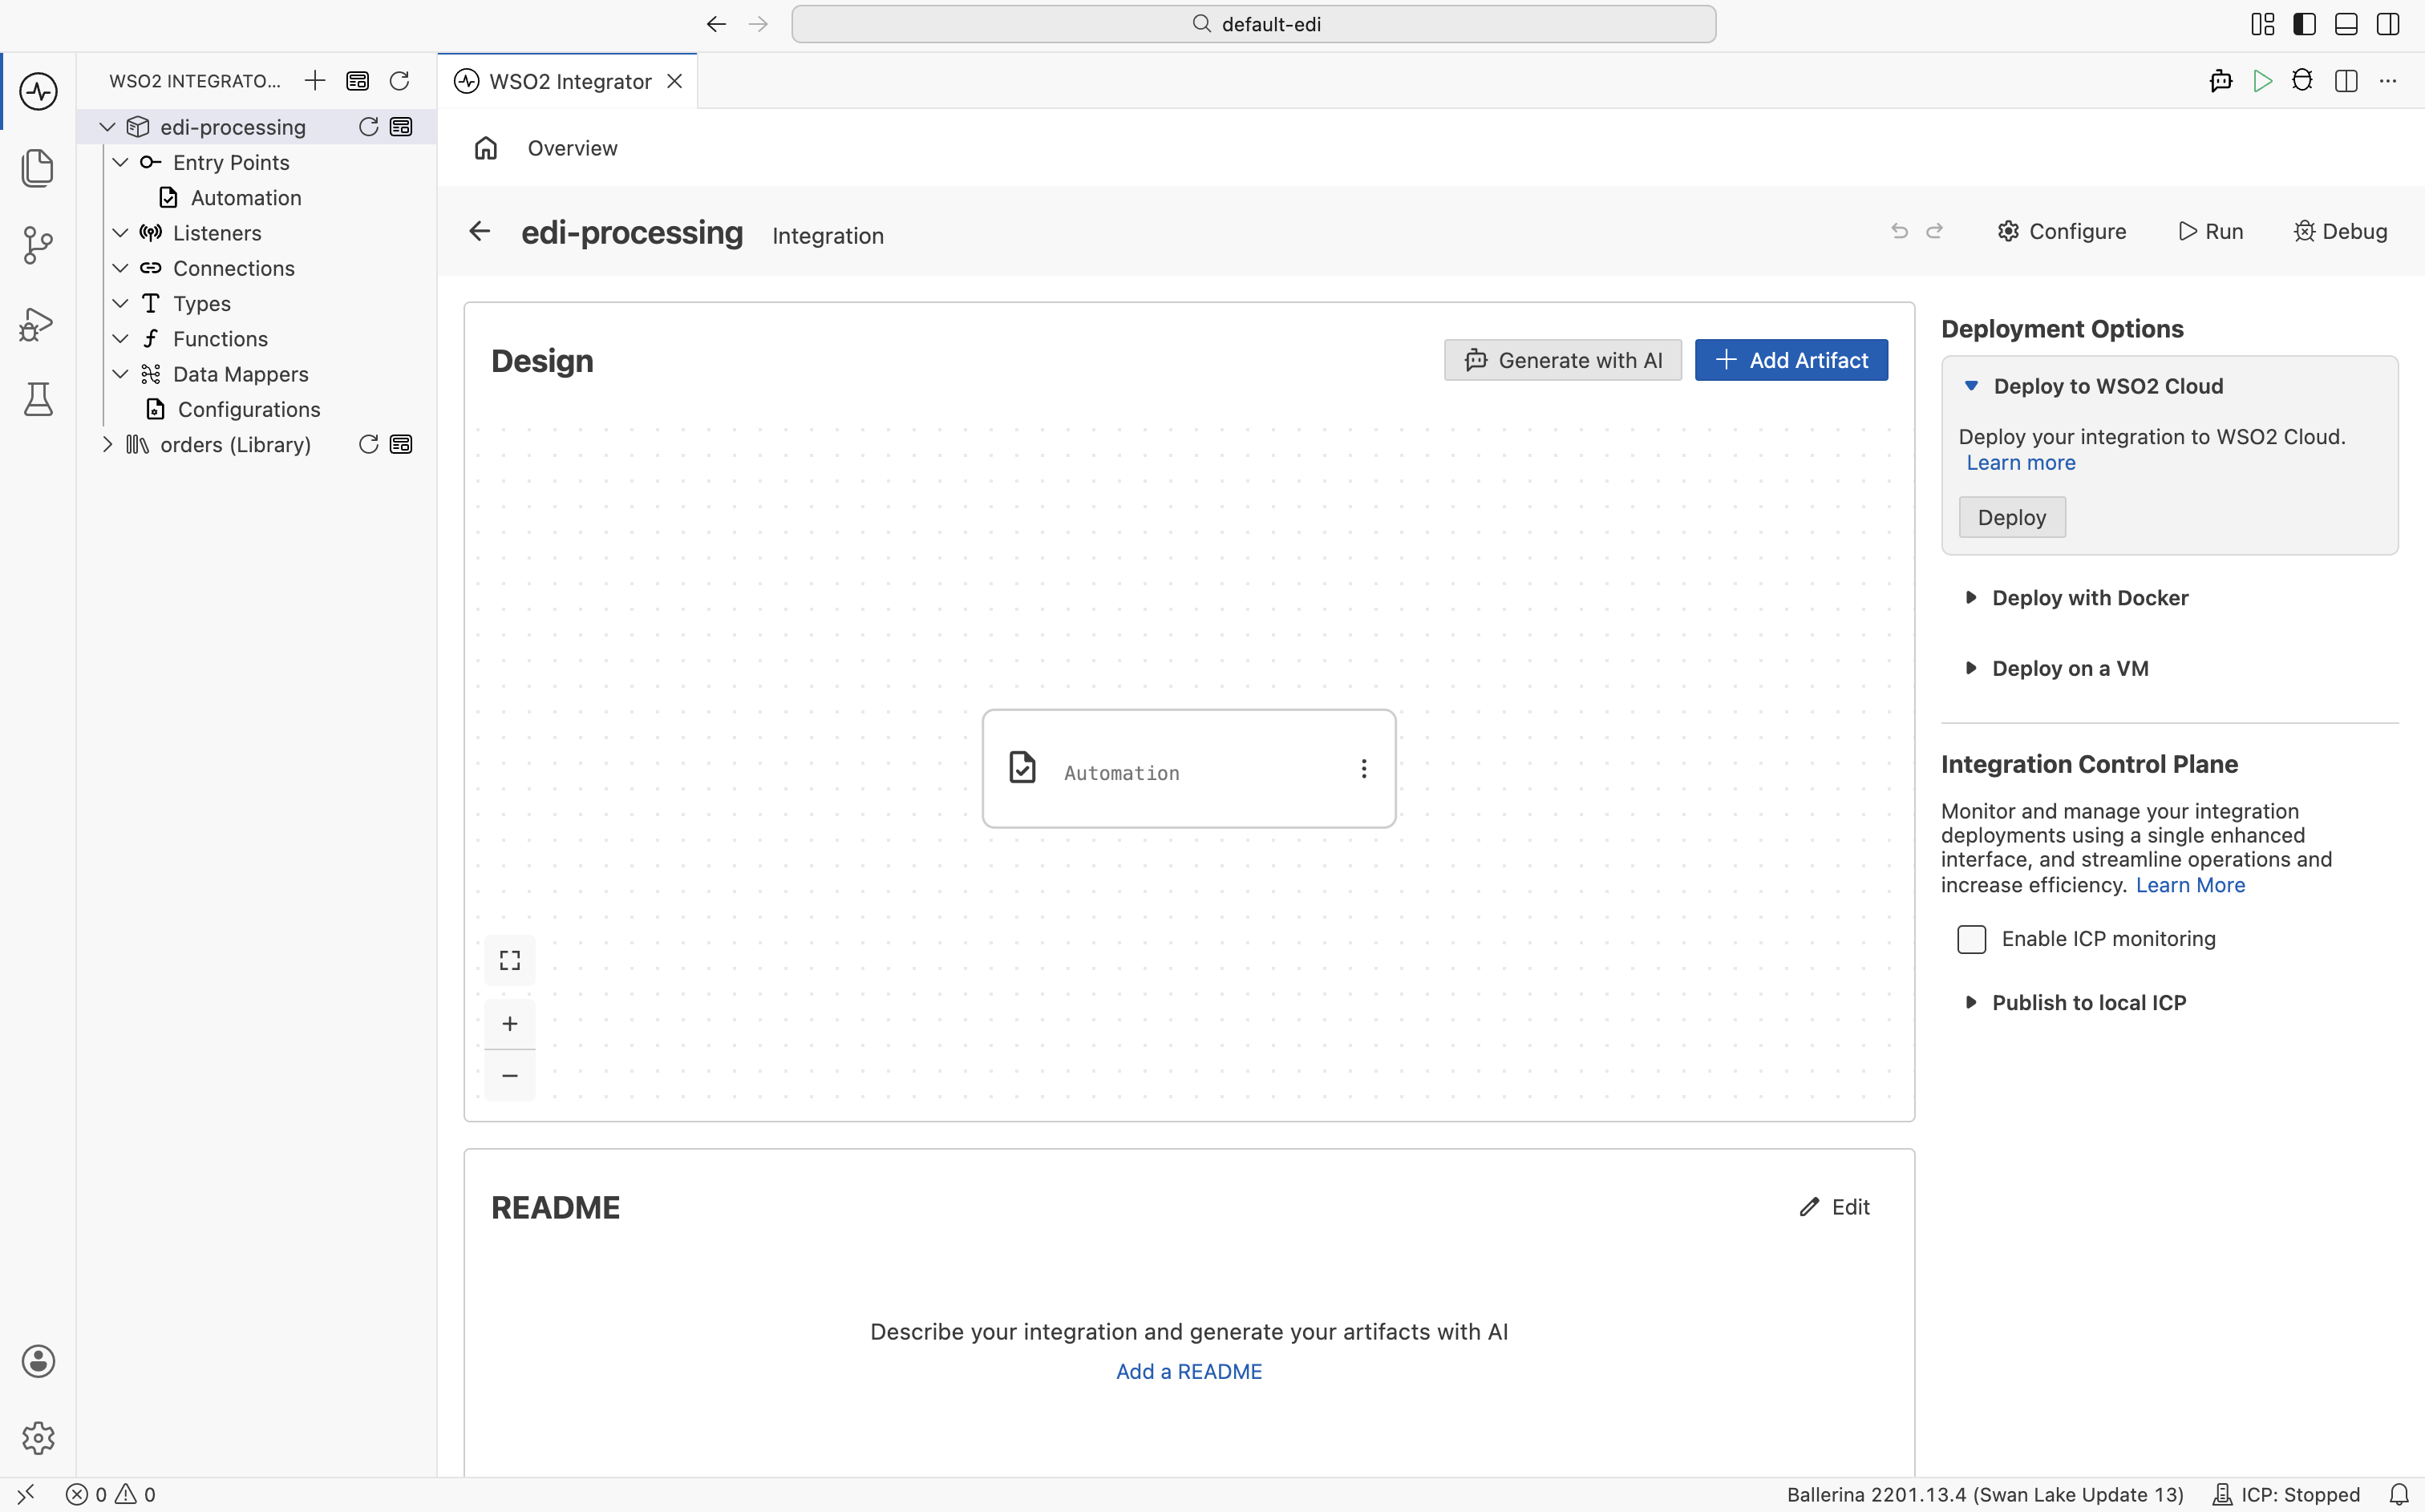Open the notifications bell in status bar
2425x1512 pixels.
pyautogui.click(x=2399, y=1494)
